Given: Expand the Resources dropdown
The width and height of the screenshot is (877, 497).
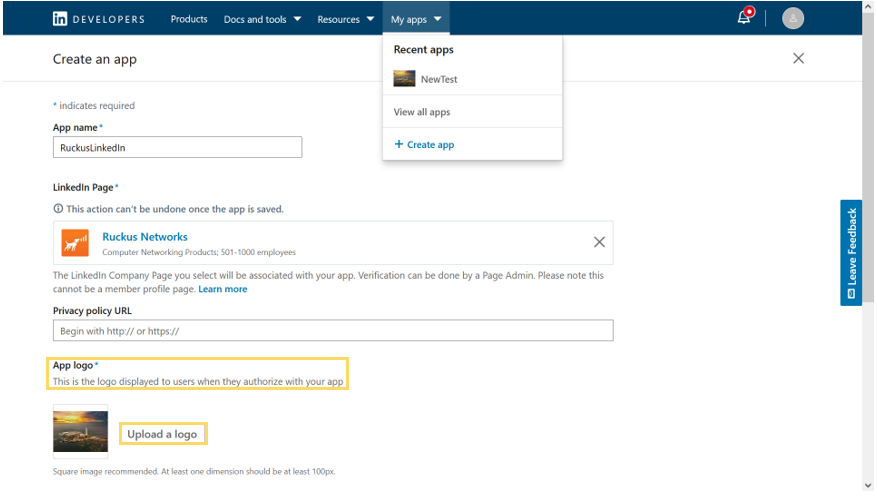Looking at the screenshot, I should [346, 19].
